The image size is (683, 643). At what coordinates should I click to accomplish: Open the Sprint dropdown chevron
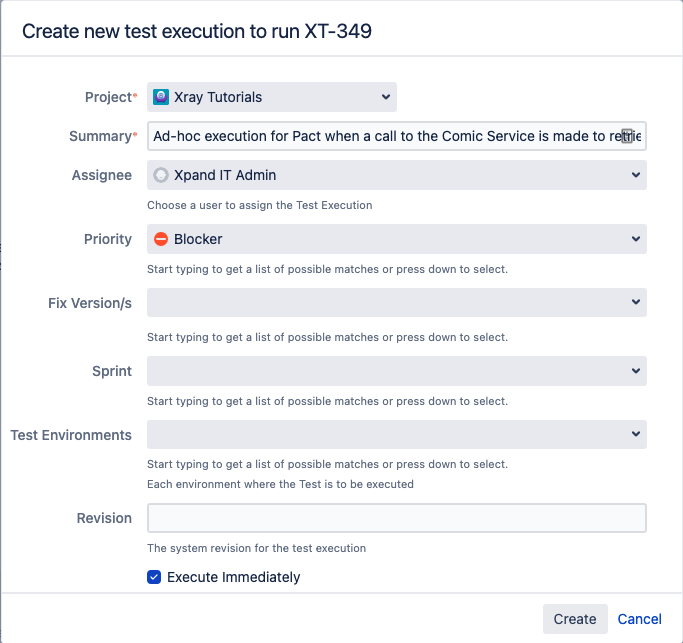coord(636,371)
